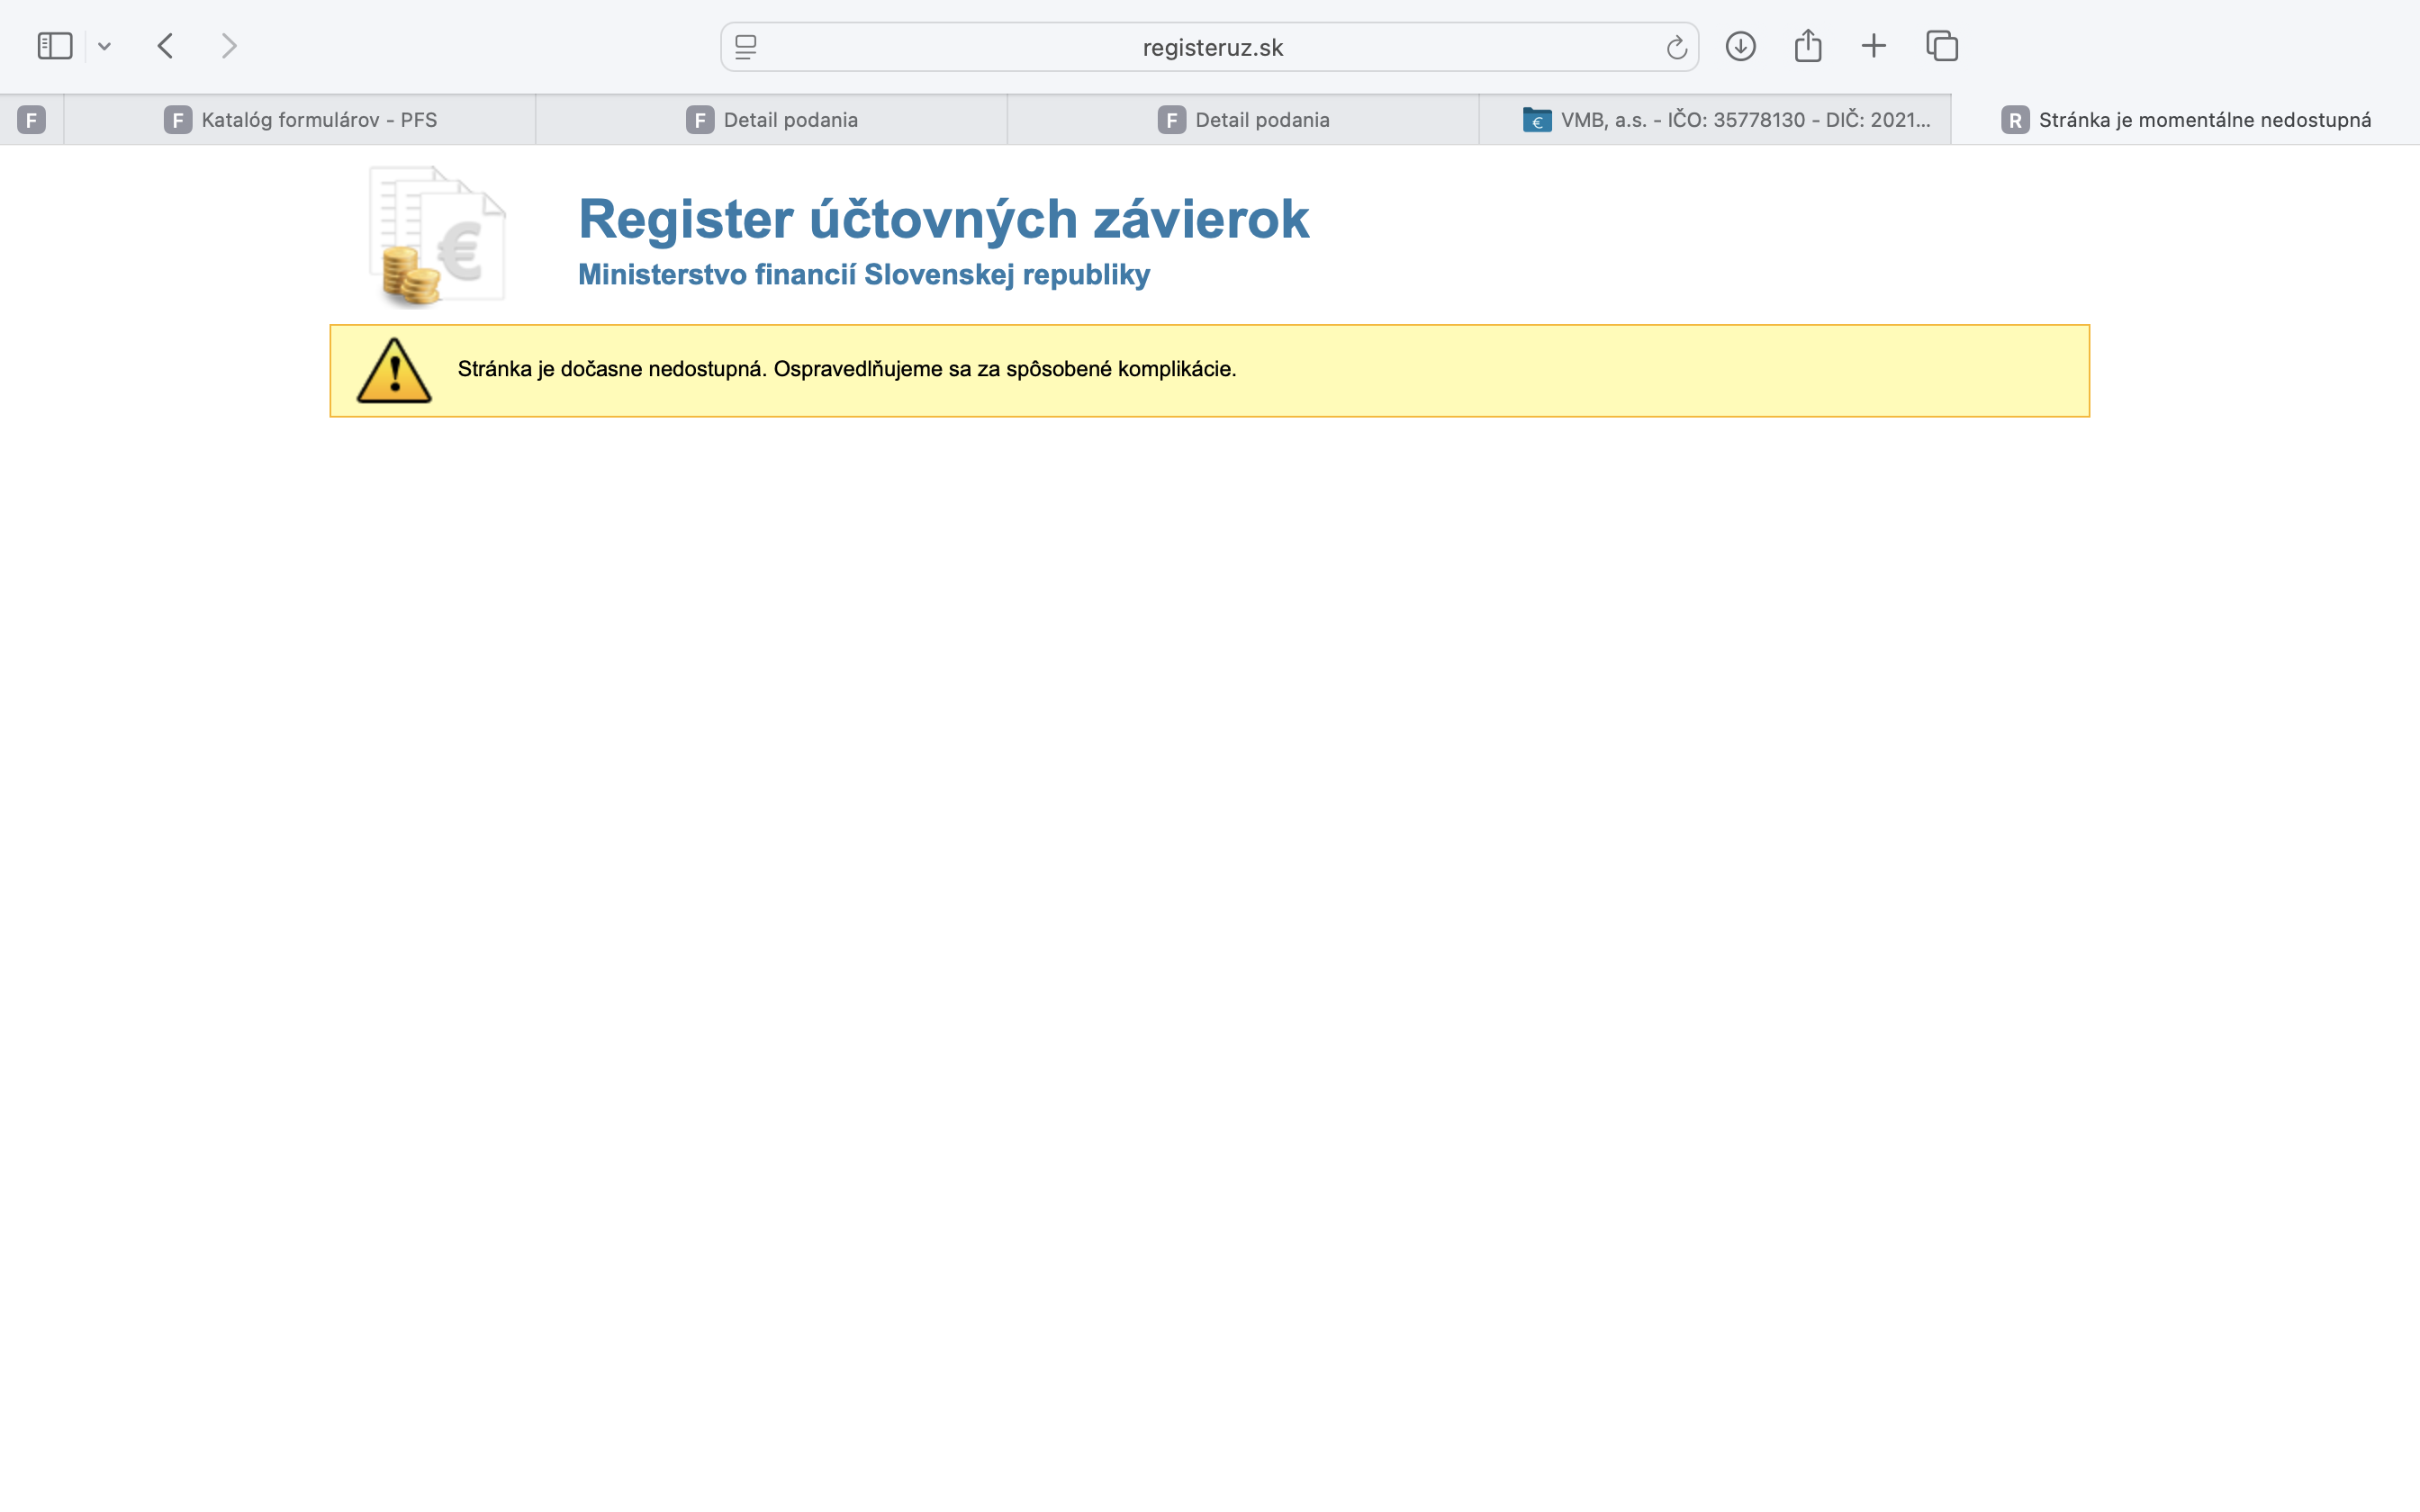Toggle the Safari sidebar icon

55,46
